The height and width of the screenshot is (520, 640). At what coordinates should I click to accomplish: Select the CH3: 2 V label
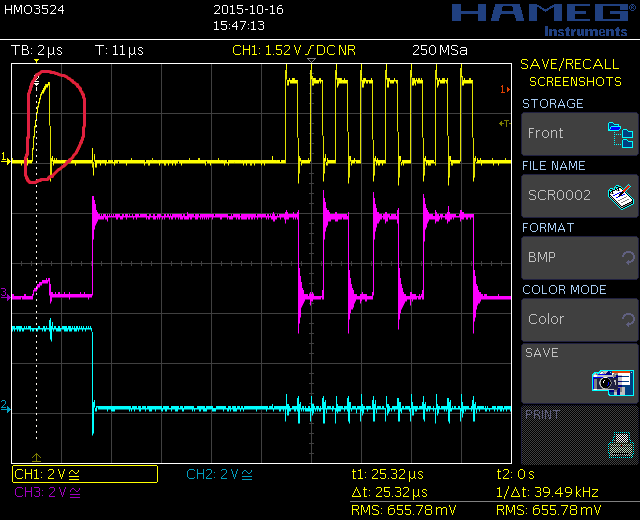point(47,492)
